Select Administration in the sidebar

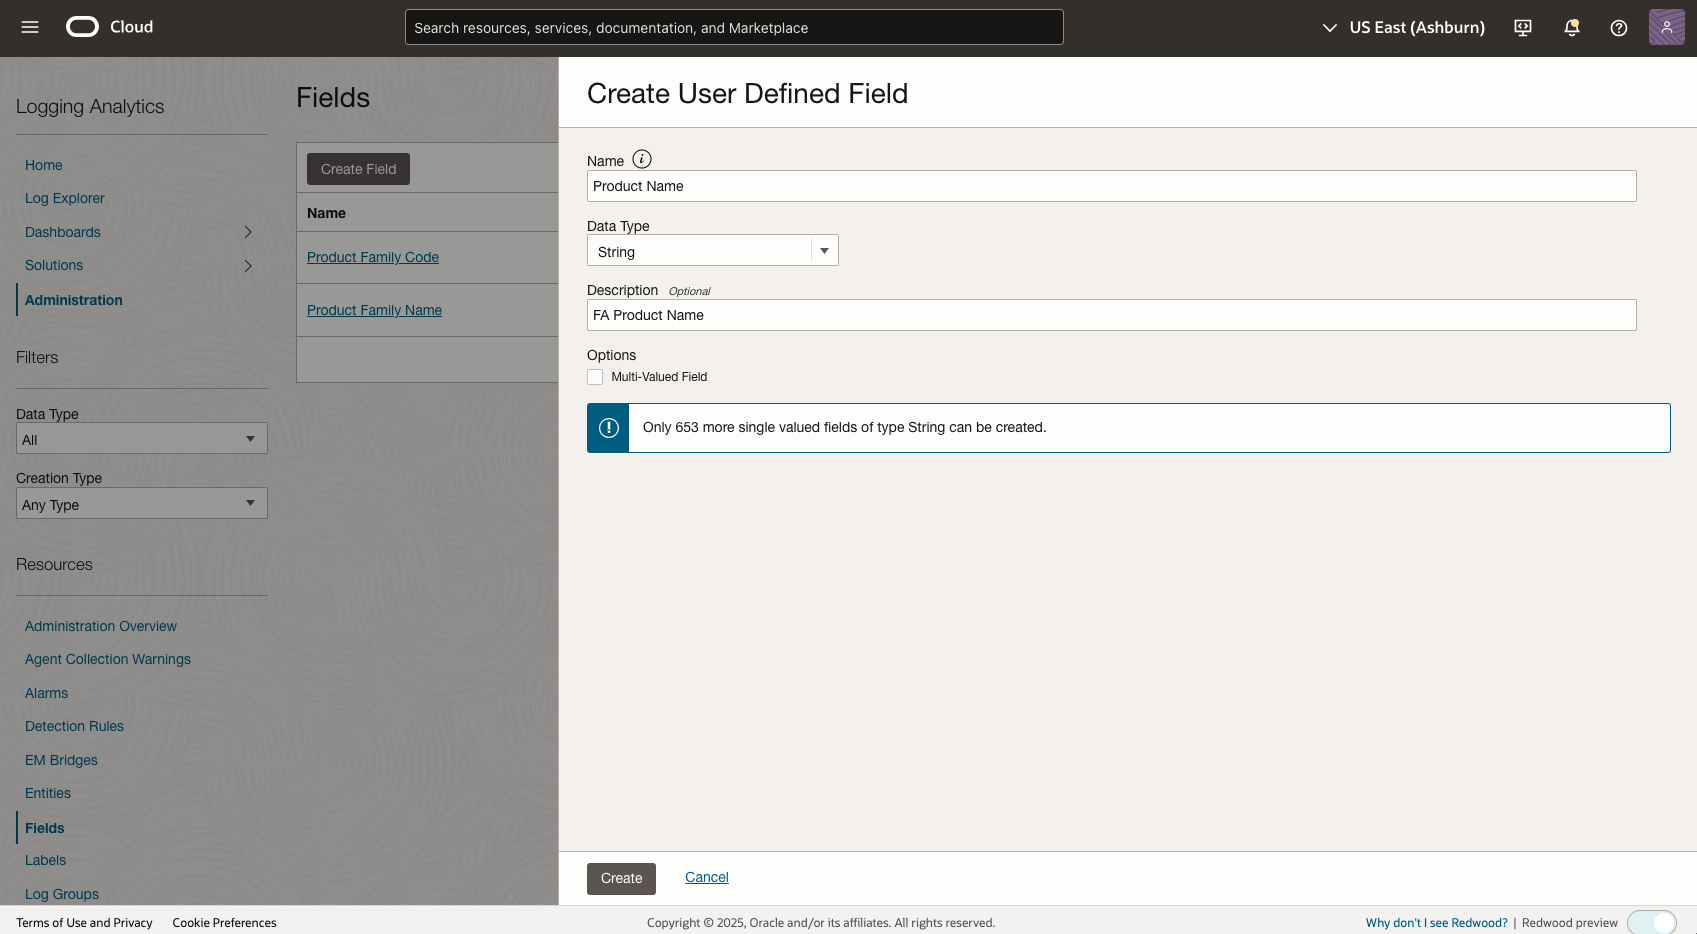[x=72, y=299]
